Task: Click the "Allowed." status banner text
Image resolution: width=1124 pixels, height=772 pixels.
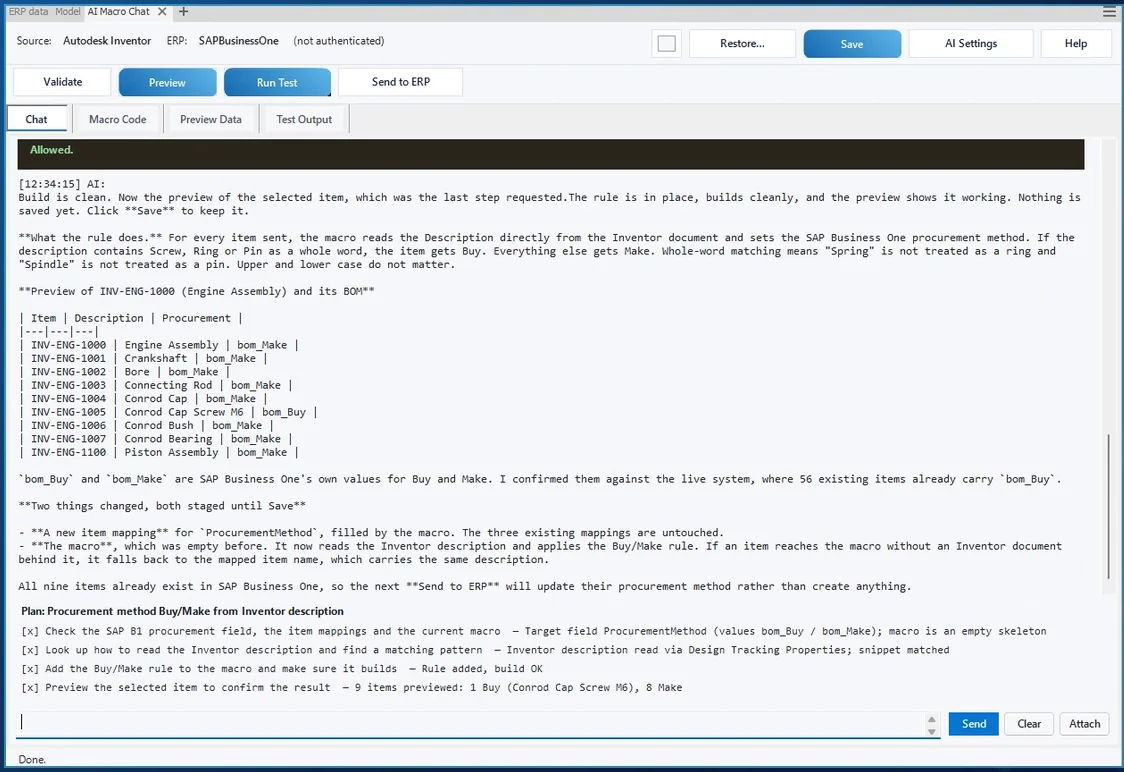Action: tap(52, 150)
